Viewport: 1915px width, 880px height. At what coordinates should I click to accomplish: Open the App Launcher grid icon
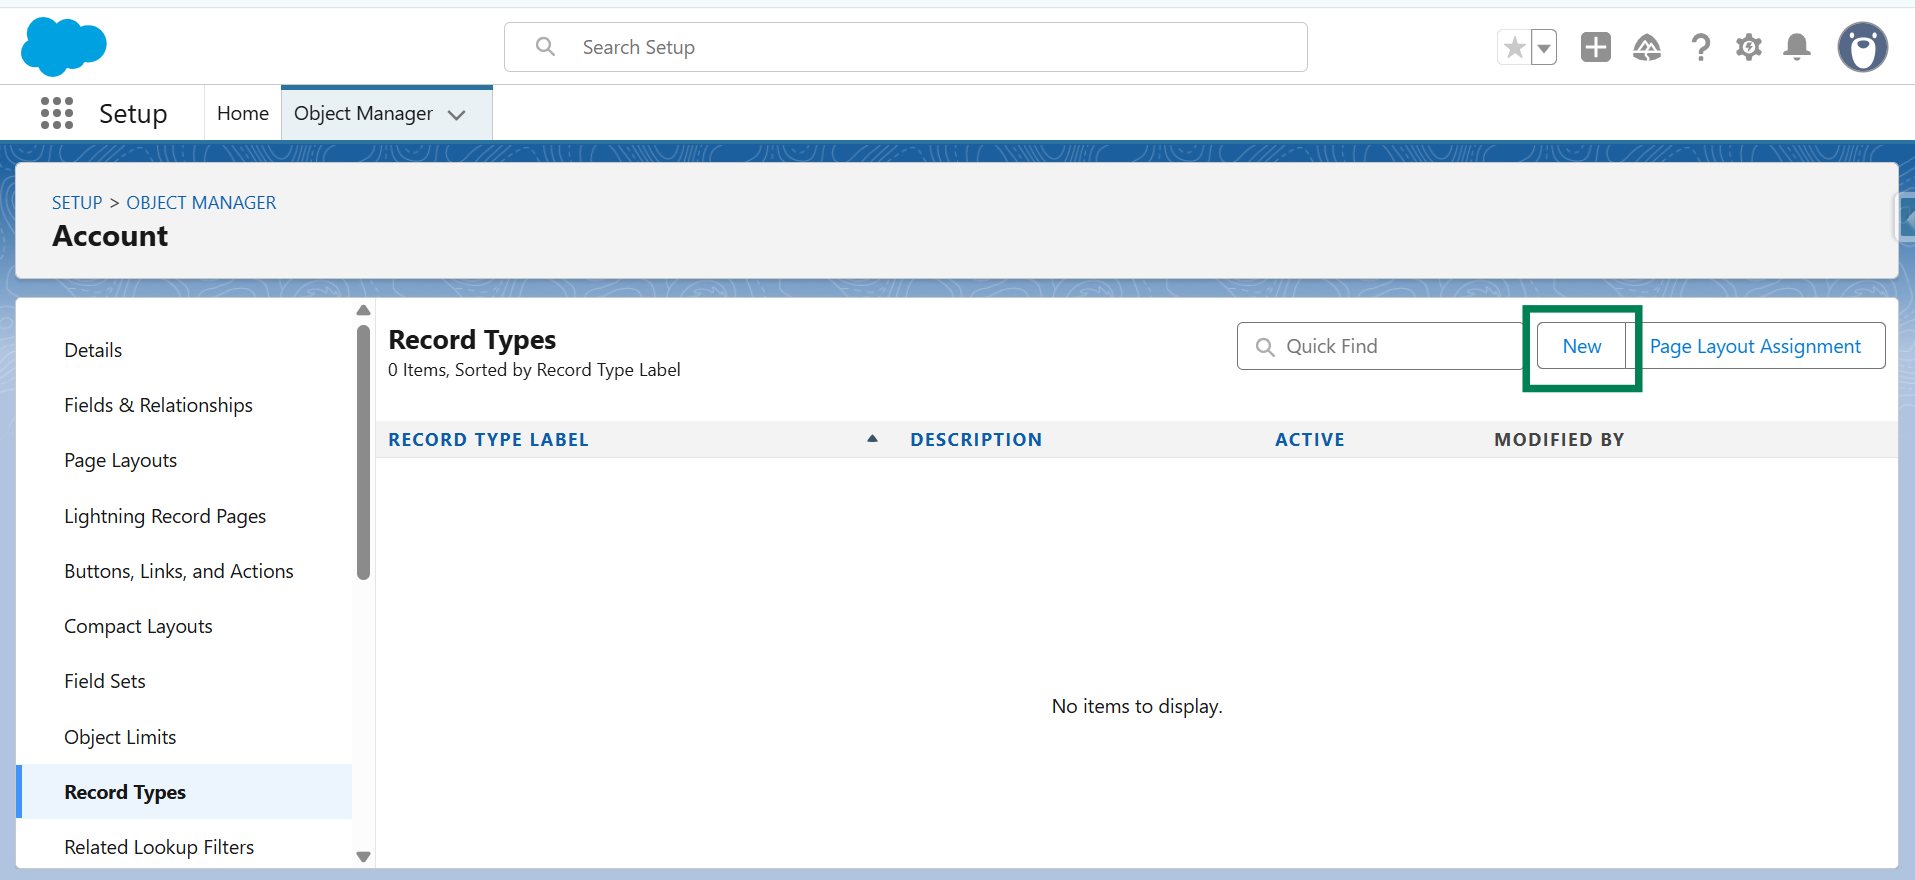[57, 113]
